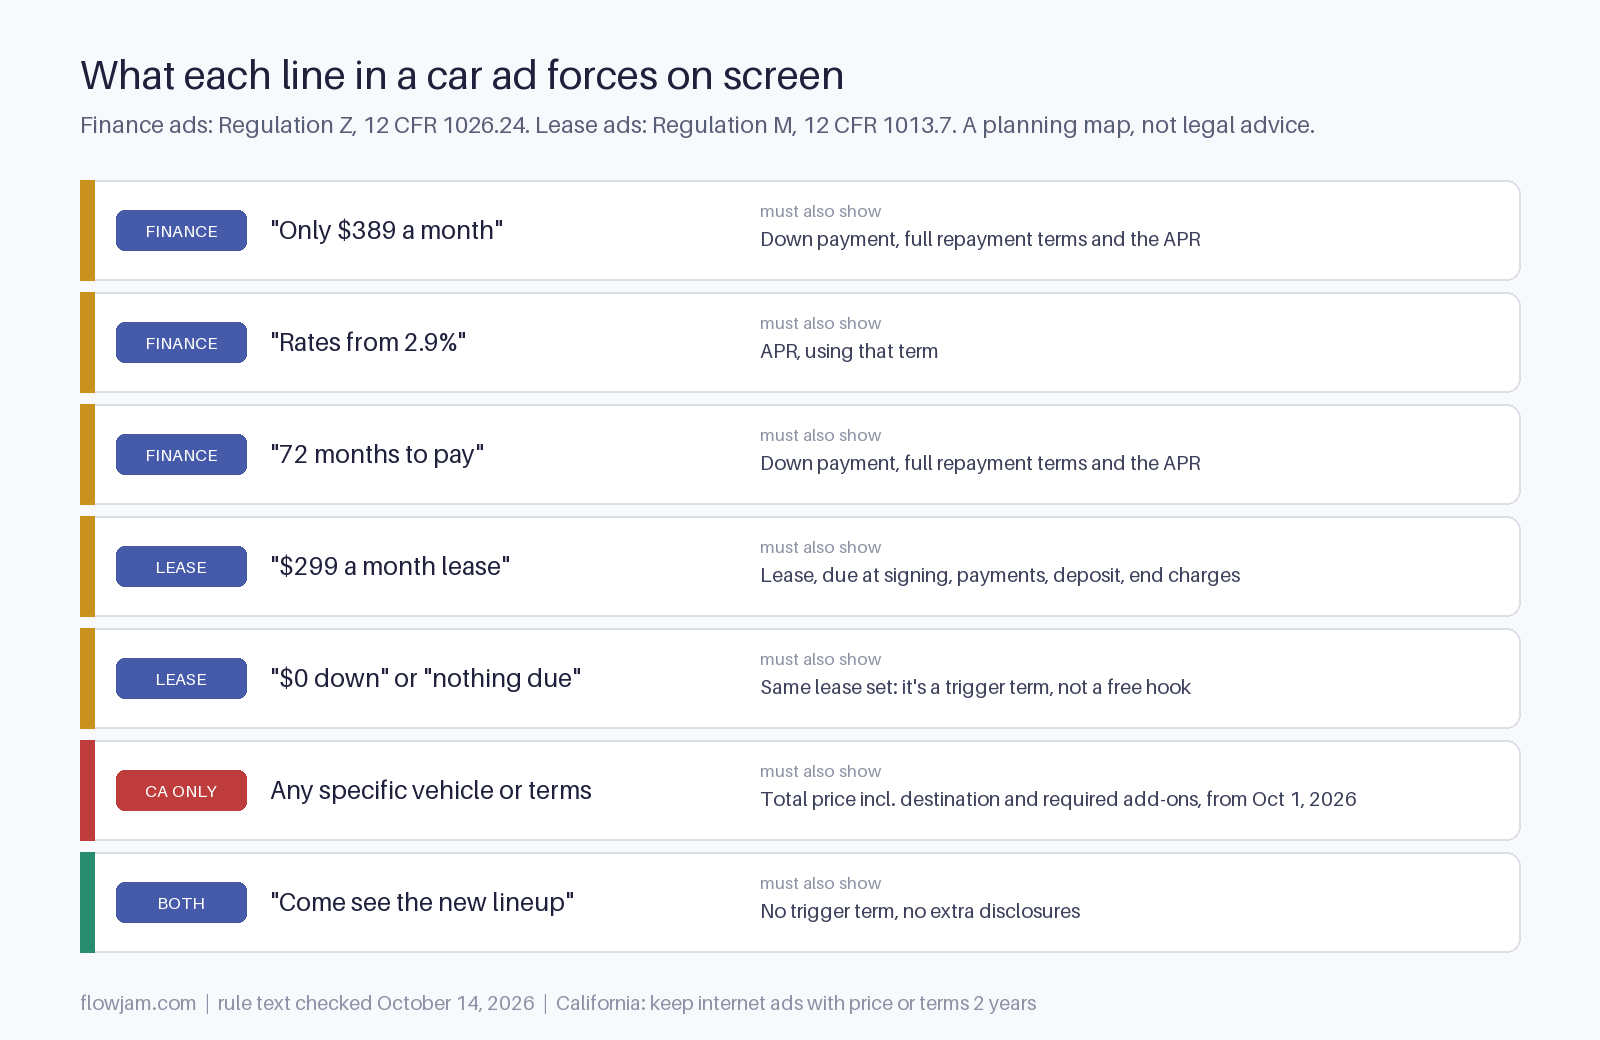Select the line "$0 down" or "nothing due"
The image size is (1600, 1040).
click(426, 679)
